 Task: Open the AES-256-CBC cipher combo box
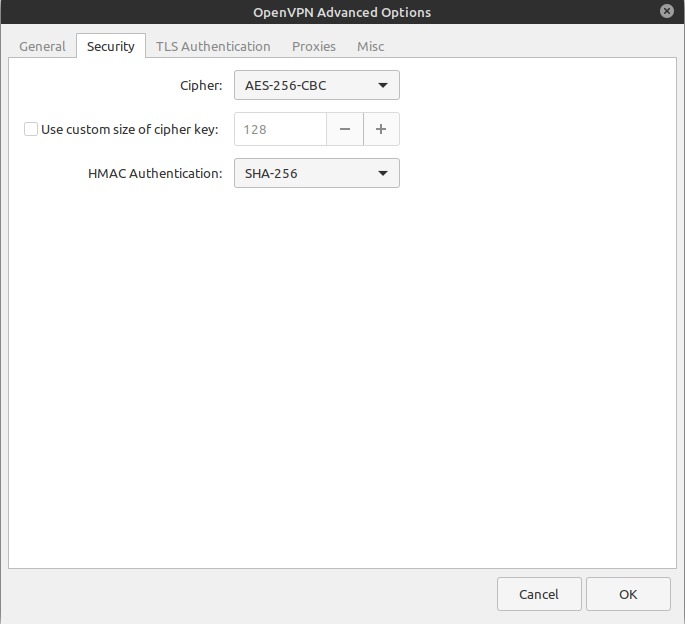tap(316, 86)
